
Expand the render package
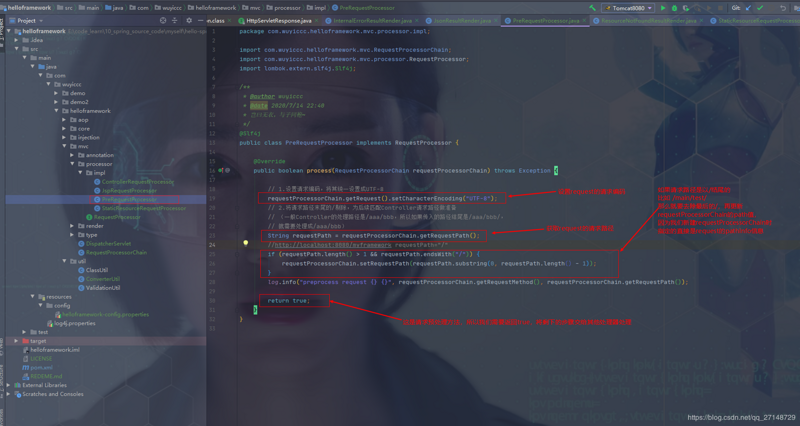click(72, 226)
